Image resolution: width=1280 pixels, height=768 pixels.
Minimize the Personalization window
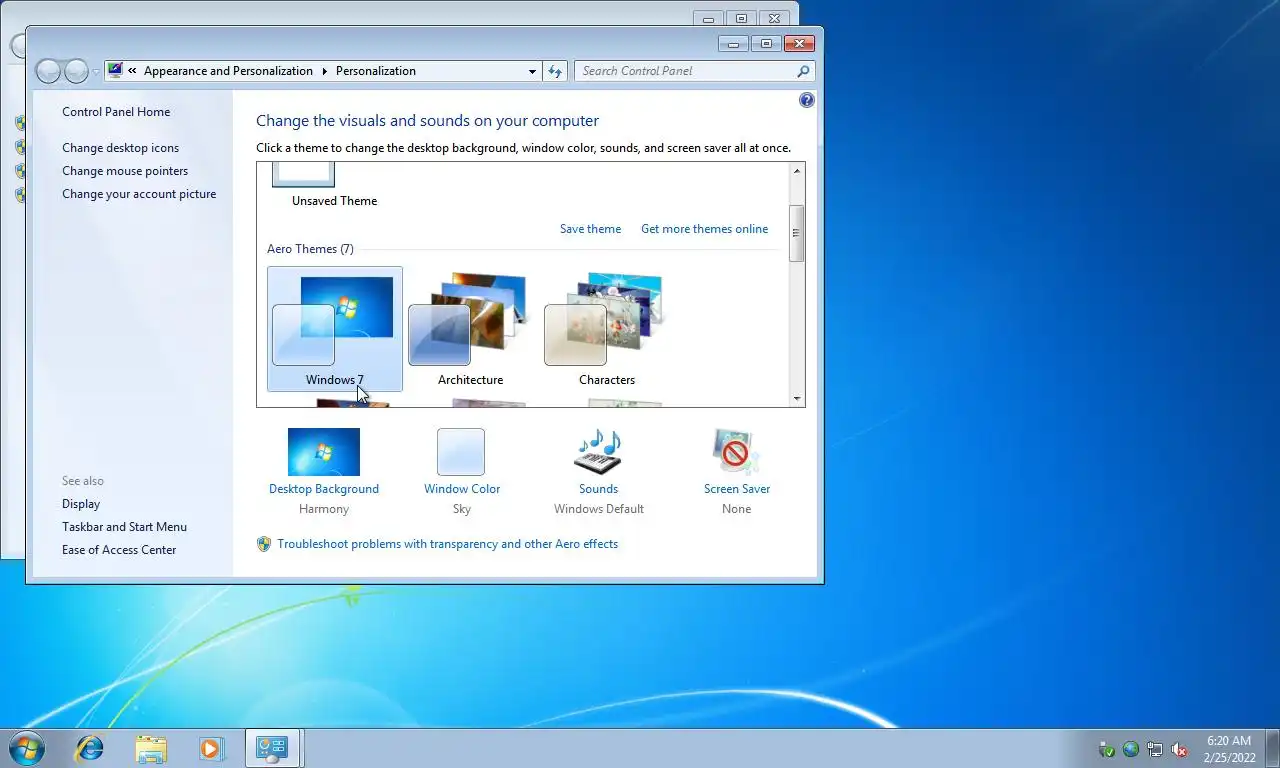(x=734, y=44)
